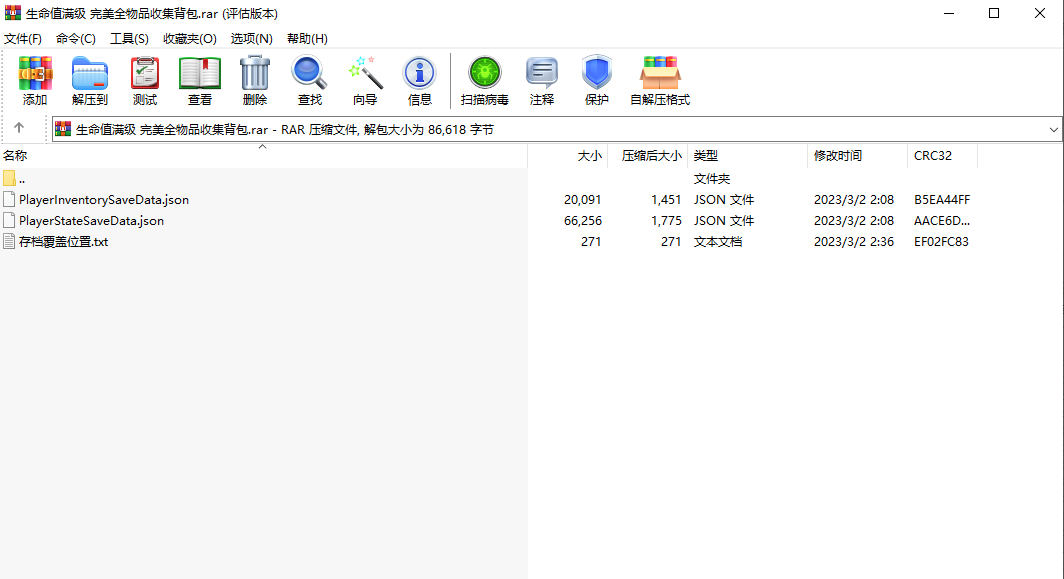Image resolution: width=1064 pixels, height=579 pixels.
Task: Expand the archive path dropdown arrow
Action: (x=1054, y=130)
